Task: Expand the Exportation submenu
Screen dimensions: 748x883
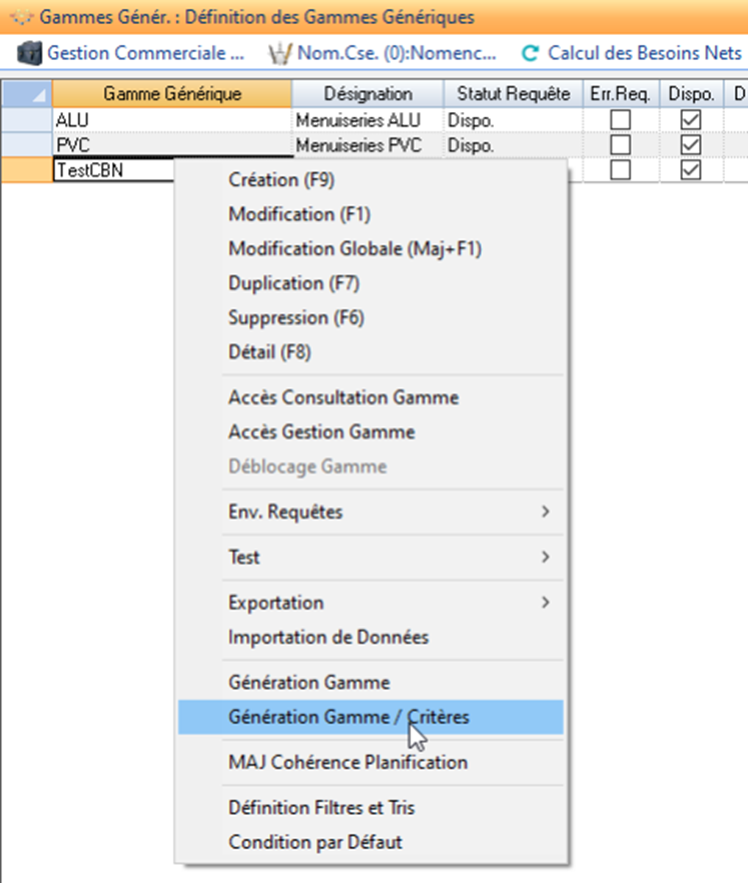Action: (x=545, y=603)
